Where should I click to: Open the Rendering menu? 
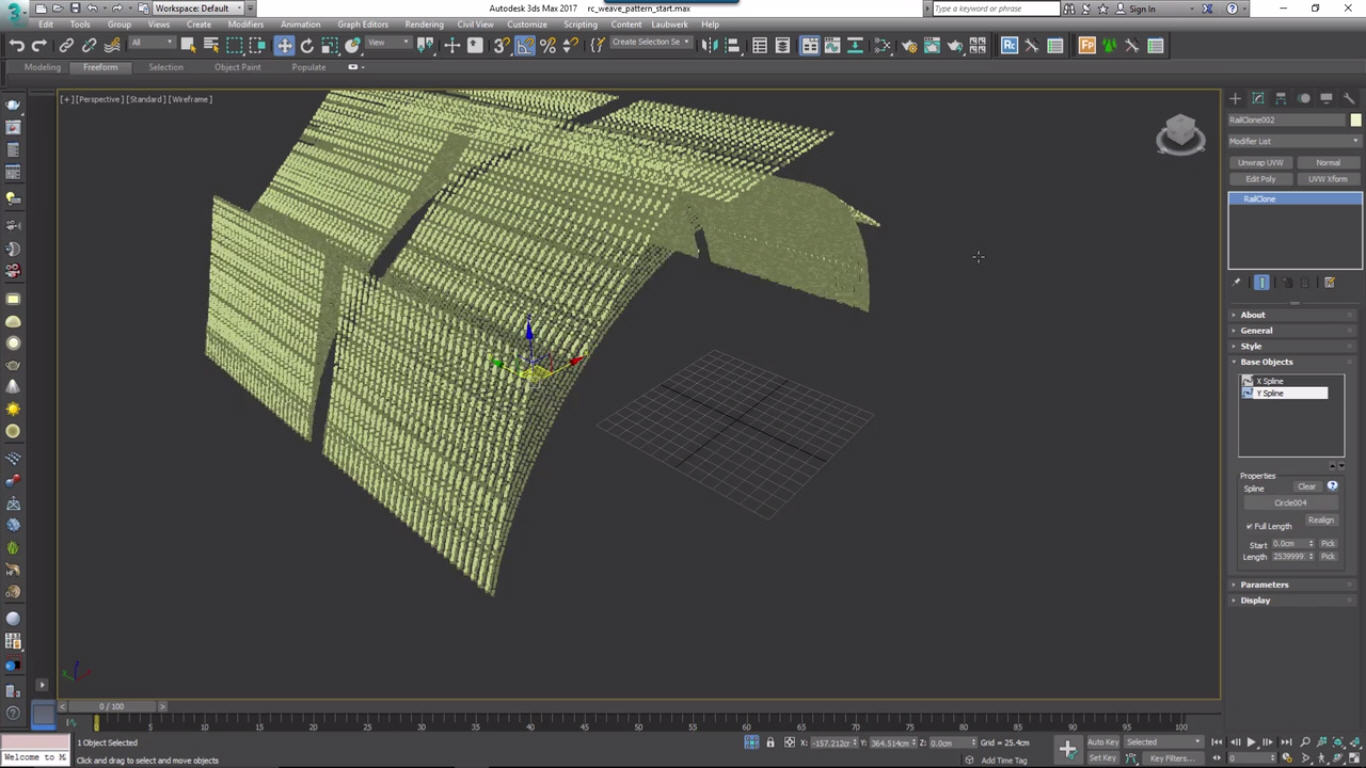coord(423,24)
